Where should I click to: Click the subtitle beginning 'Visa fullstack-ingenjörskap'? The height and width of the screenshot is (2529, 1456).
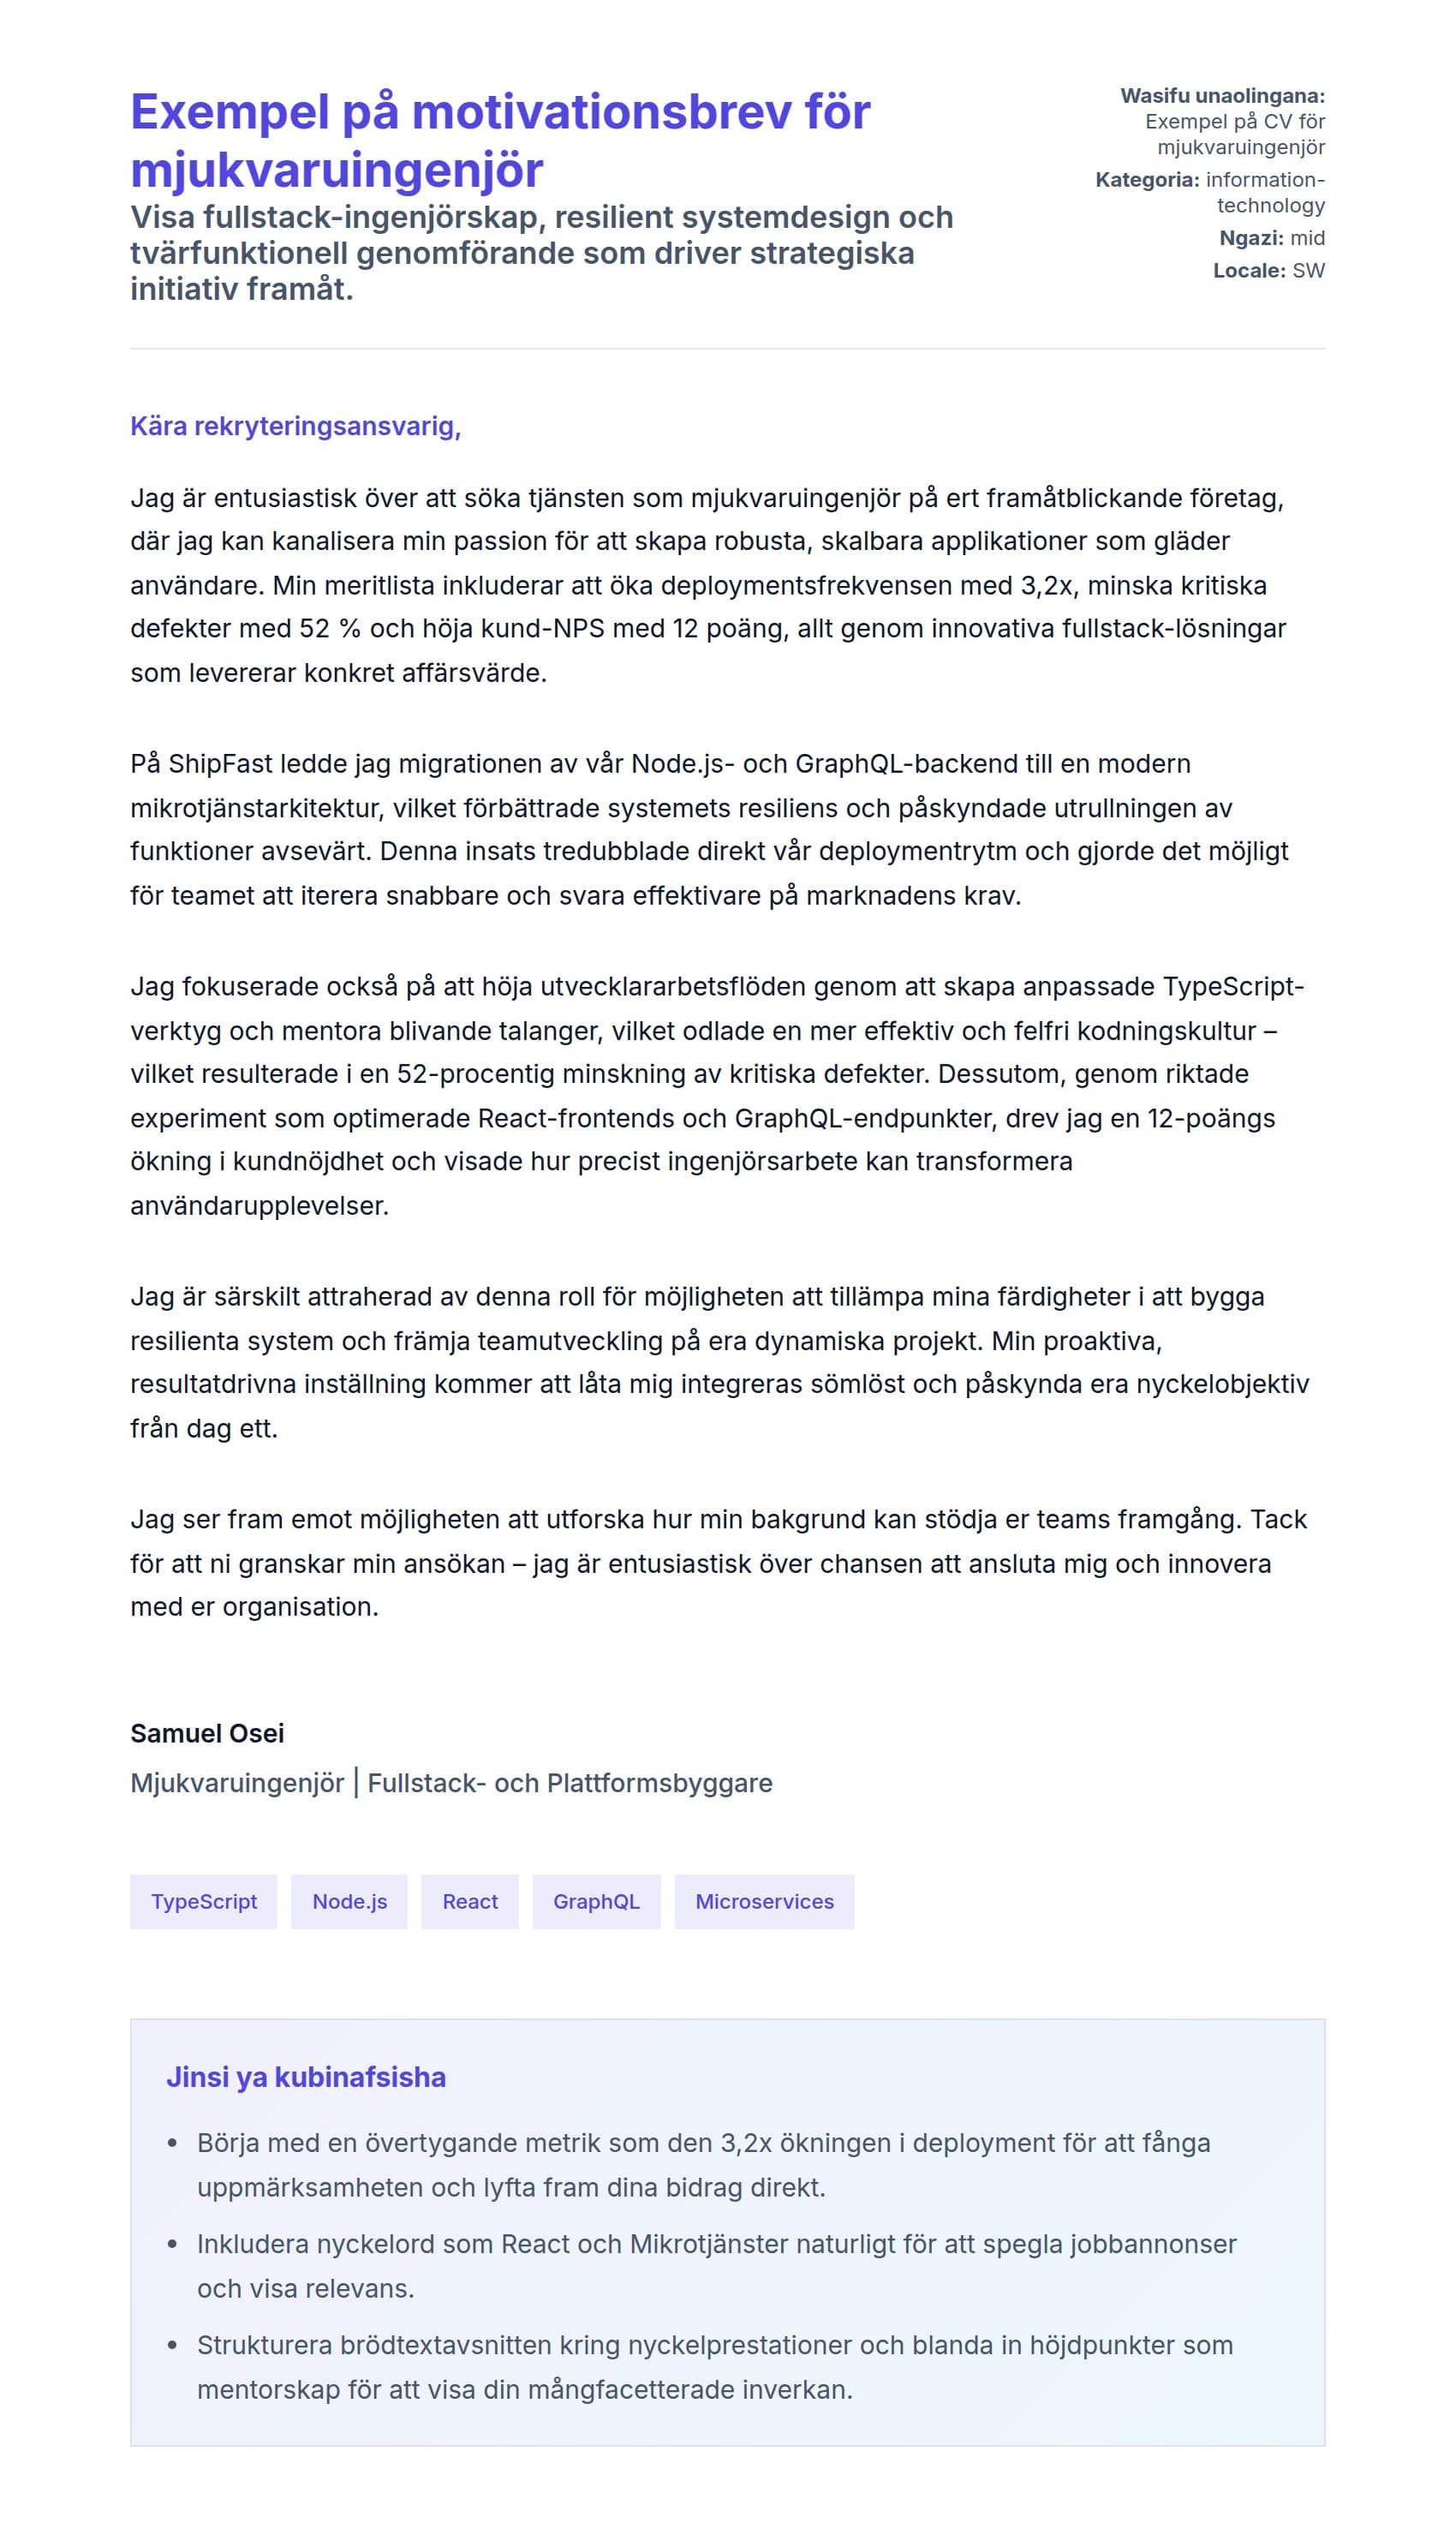(x=540, y=253)
